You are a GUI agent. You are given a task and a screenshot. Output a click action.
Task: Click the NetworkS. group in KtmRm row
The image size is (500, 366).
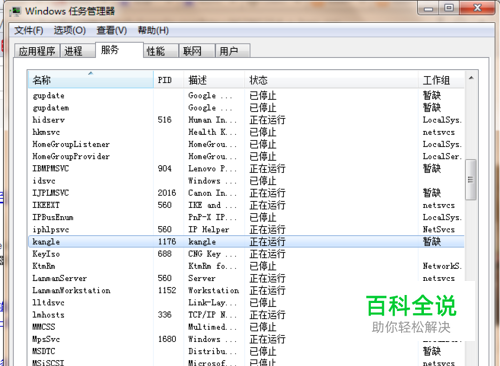tap(442, 266)
